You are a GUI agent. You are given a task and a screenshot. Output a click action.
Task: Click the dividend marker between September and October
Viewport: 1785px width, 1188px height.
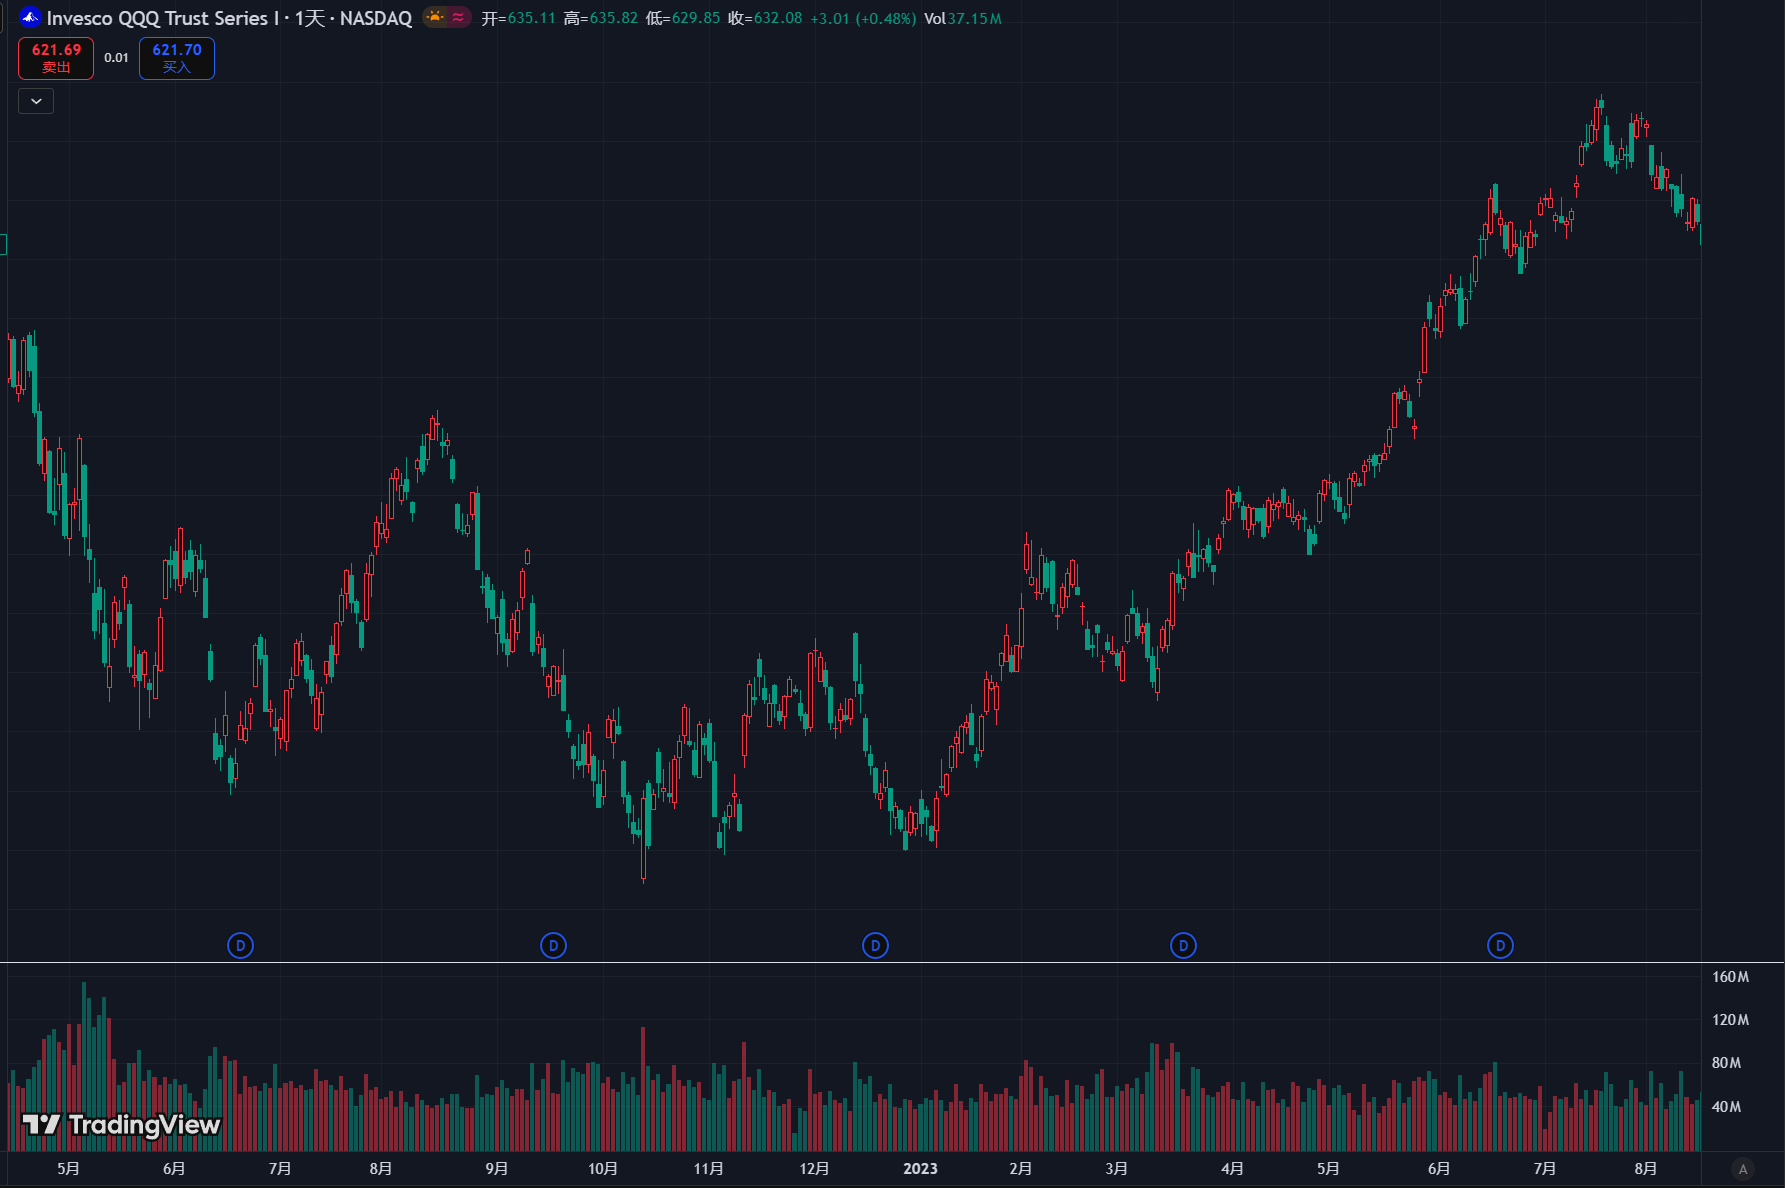pyautogui.click(x=553, y=945)
